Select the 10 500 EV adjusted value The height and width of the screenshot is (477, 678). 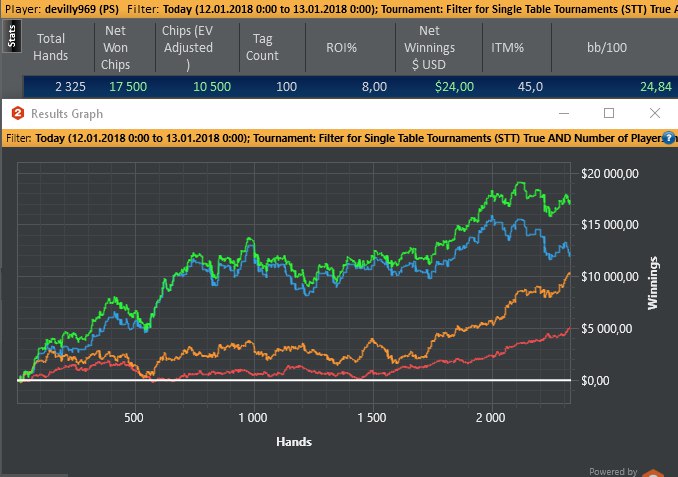[212, 86]
